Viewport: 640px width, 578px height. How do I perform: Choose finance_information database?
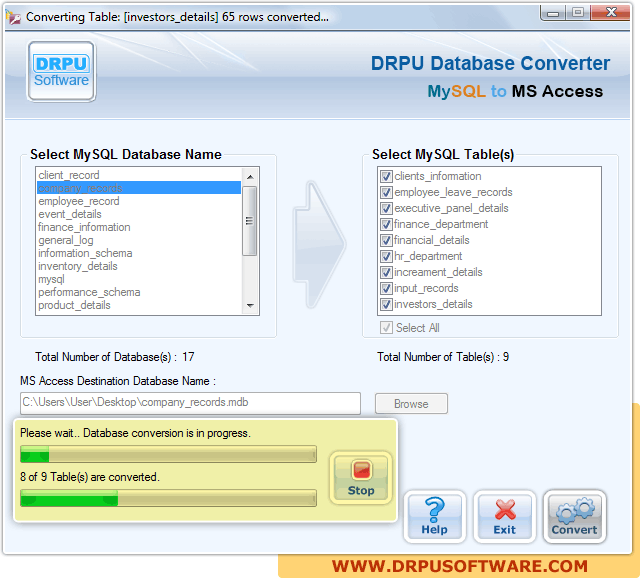[x=139, y=227]
